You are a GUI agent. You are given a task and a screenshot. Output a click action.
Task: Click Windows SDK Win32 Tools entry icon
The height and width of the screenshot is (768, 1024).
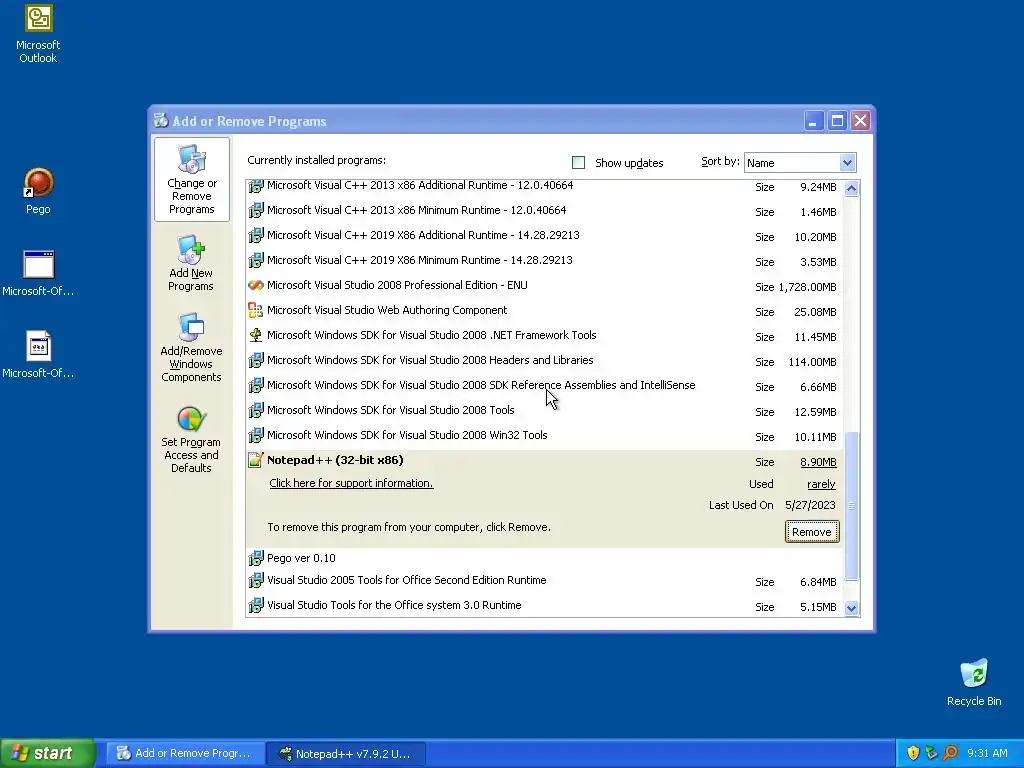255,435
